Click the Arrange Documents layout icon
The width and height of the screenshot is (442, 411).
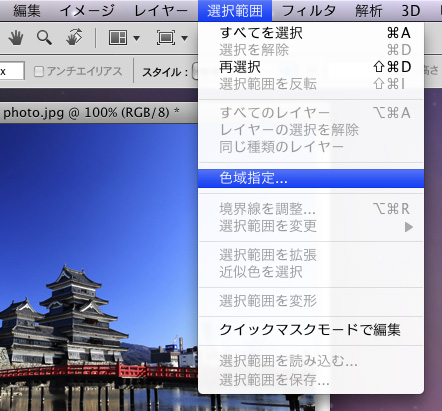click(x=118, y=38)
